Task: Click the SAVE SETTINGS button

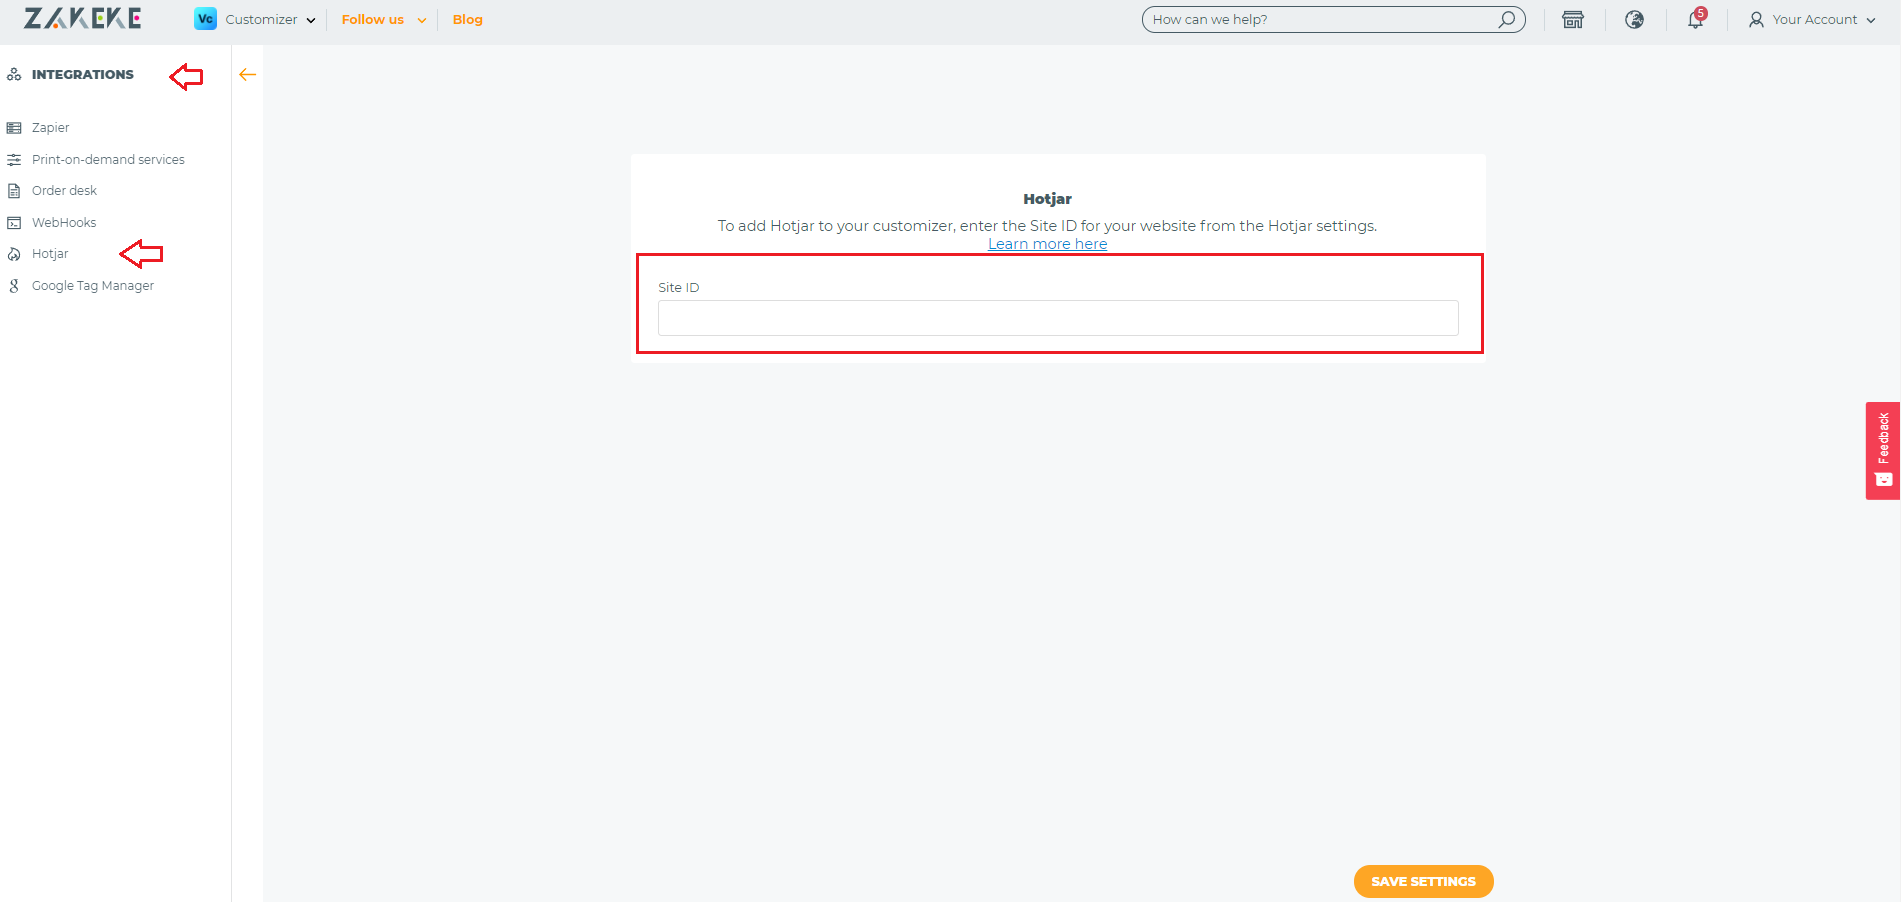Action: 1423,881
